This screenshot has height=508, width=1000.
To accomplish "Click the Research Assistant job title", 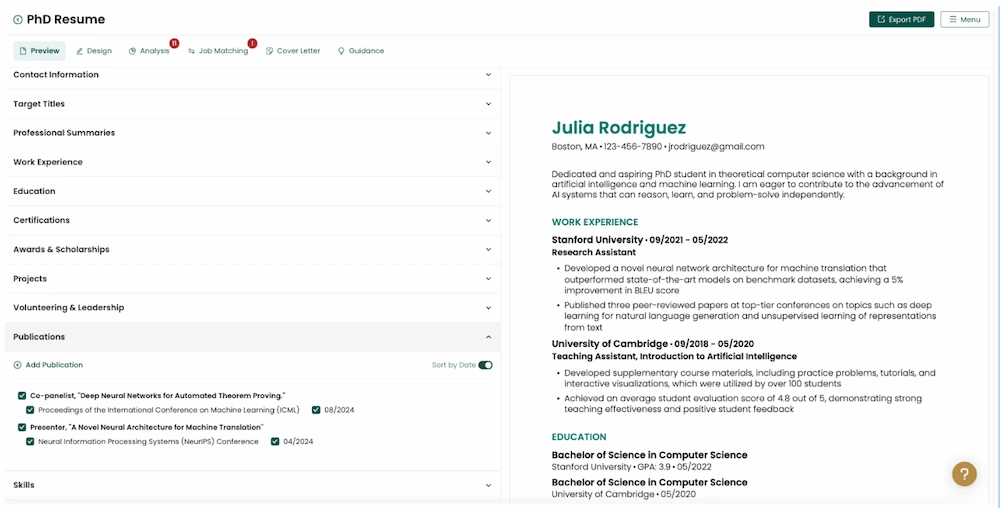I will pos(593,252).
